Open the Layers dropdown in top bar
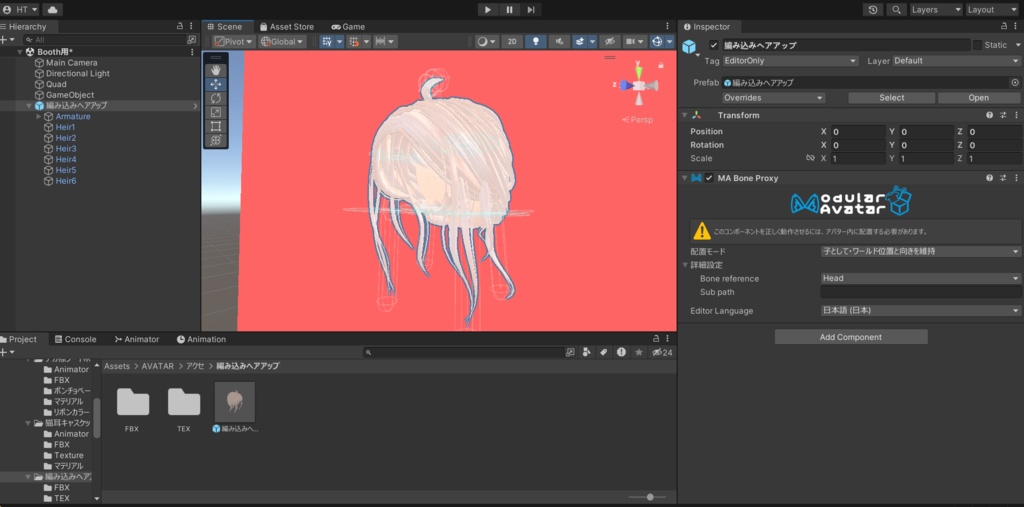This screenshot has width=1024, height=507. coord(936,10)
